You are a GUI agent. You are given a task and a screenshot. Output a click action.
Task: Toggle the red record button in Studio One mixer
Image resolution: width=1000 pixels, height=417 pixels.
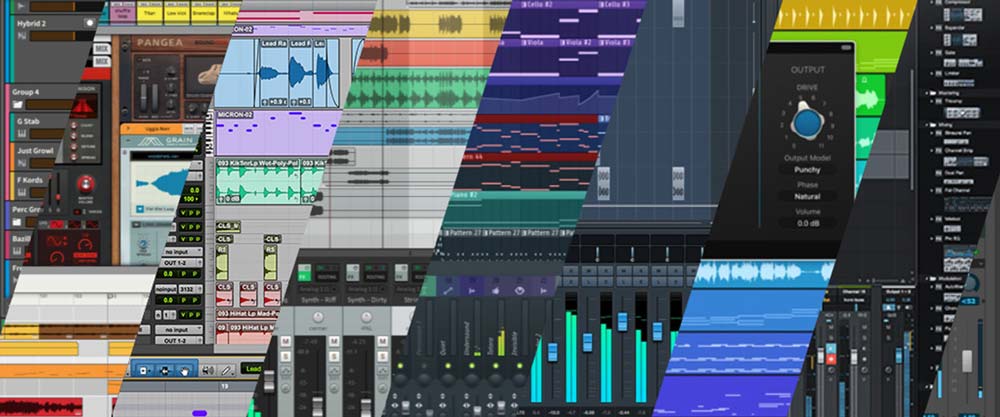pyautogui.click(x=830, y=359)
